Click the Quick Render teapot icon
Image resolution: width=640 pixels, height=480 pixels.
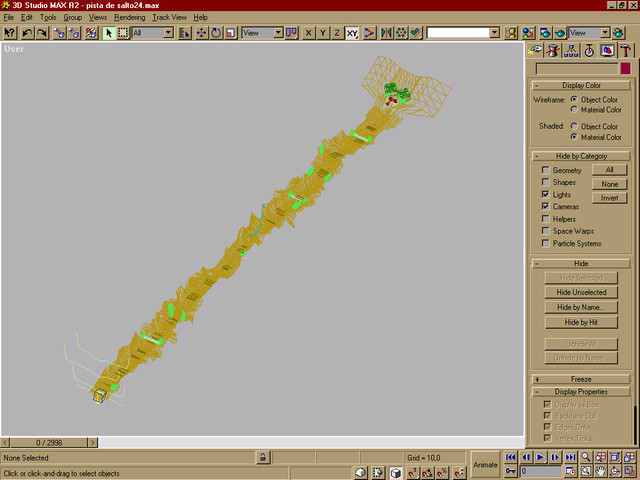560,33
